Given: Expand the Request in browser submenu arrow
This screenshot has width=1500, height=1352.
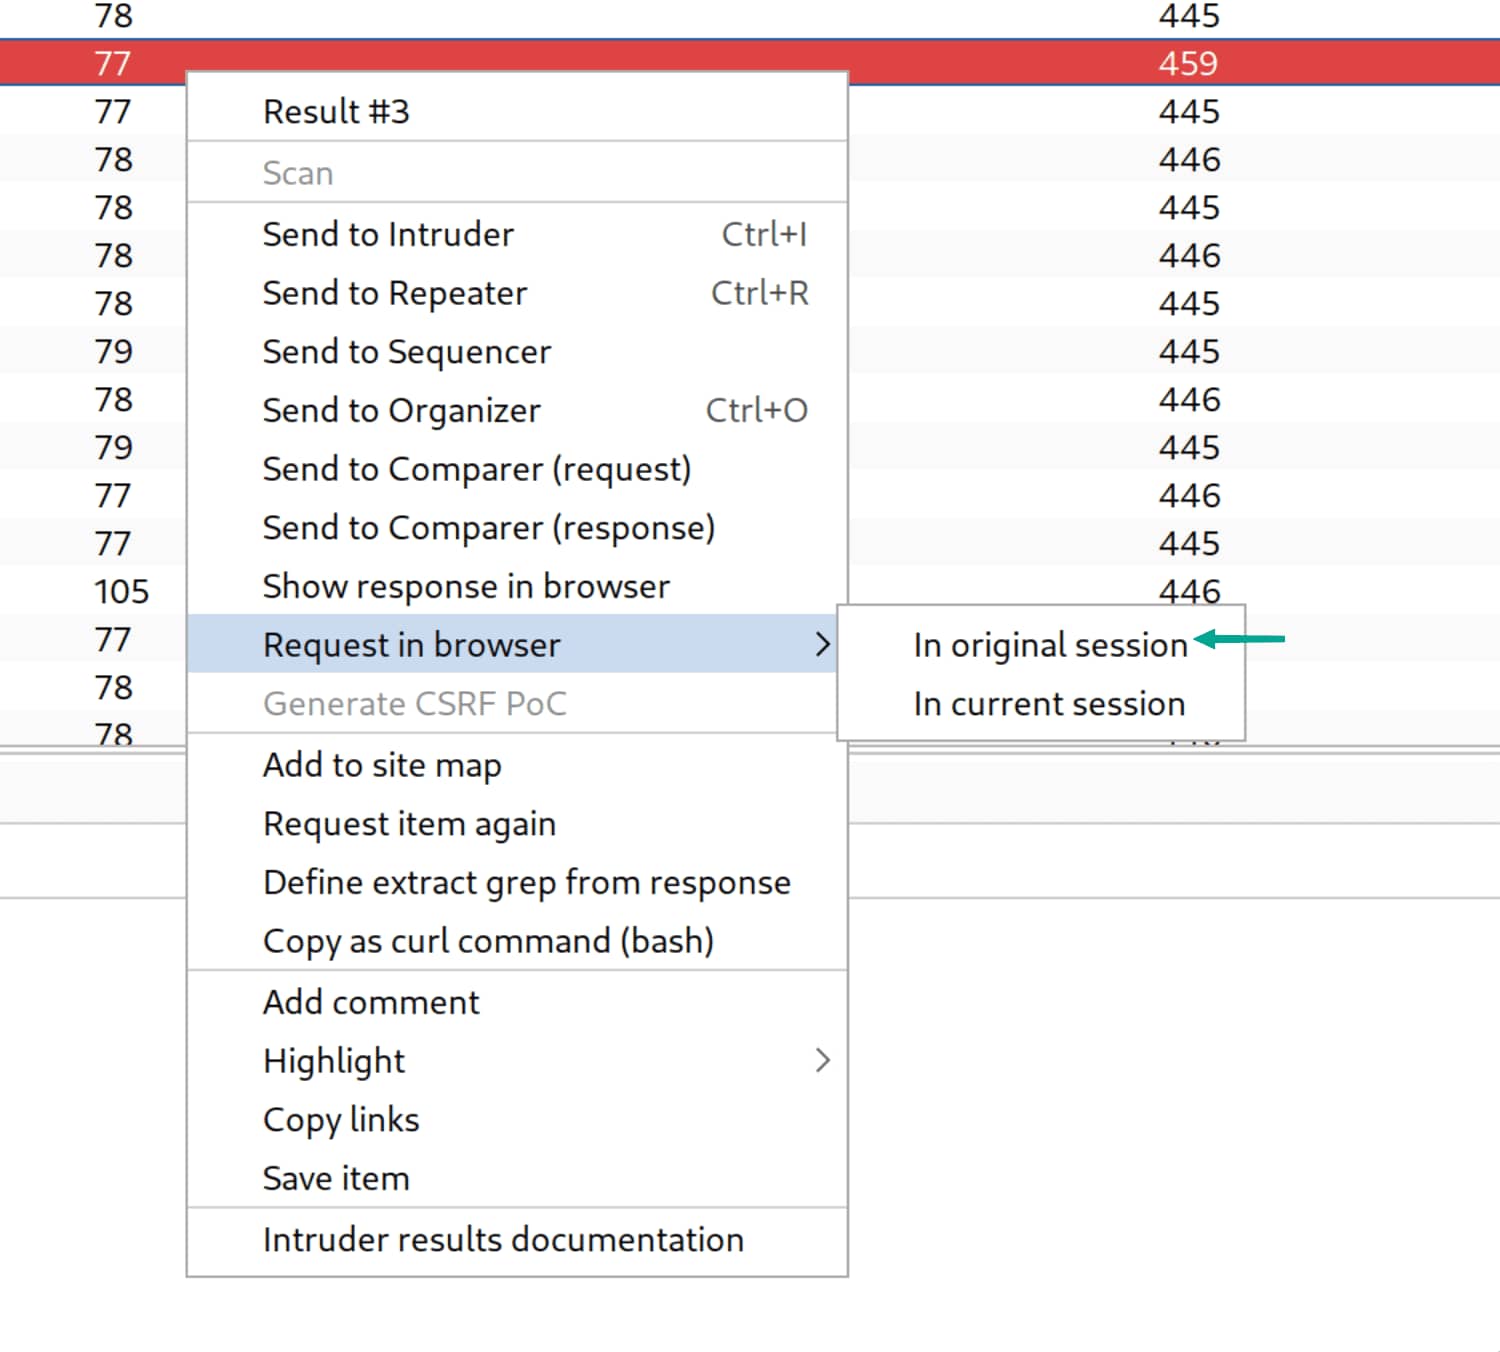Looking at the screenshot, I should pos(822,645).
